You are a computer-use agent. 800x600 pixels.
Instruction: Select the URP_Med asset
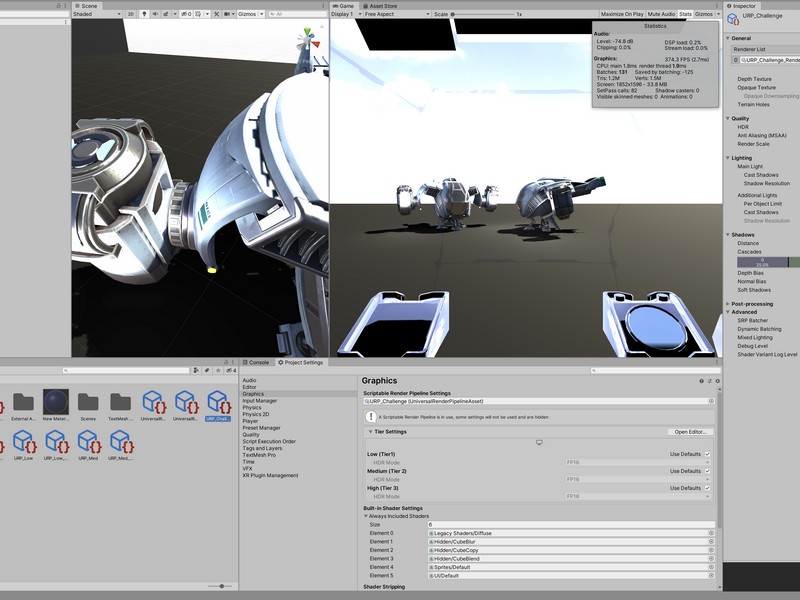[88, 445]
